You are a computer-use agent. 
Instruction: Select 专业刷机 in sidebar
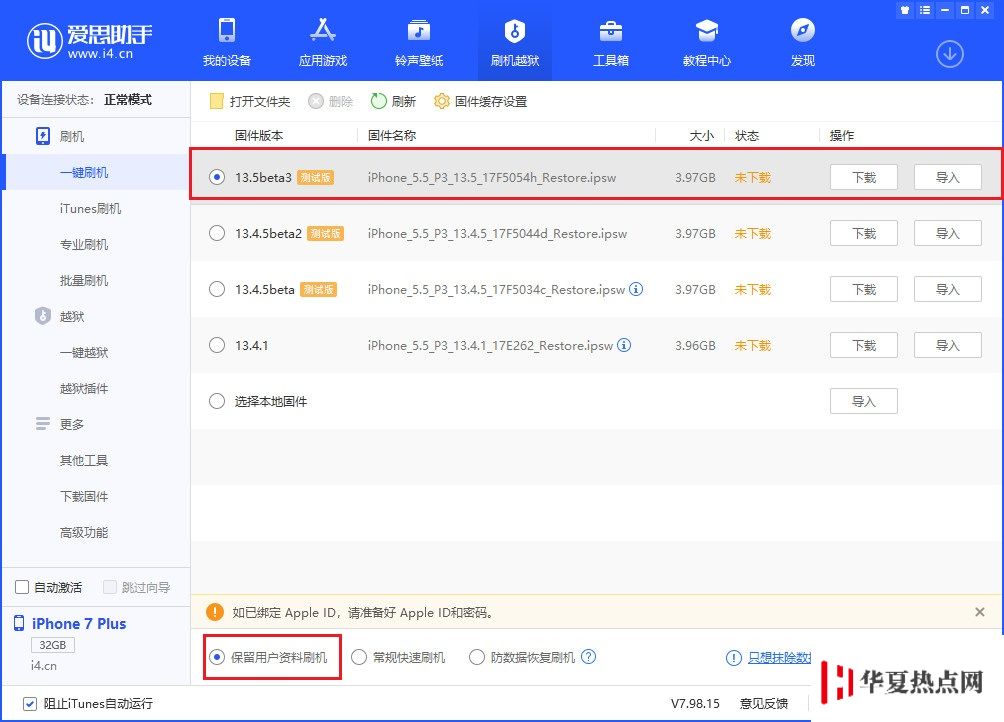pyautogui.click(x=84, y=244)
